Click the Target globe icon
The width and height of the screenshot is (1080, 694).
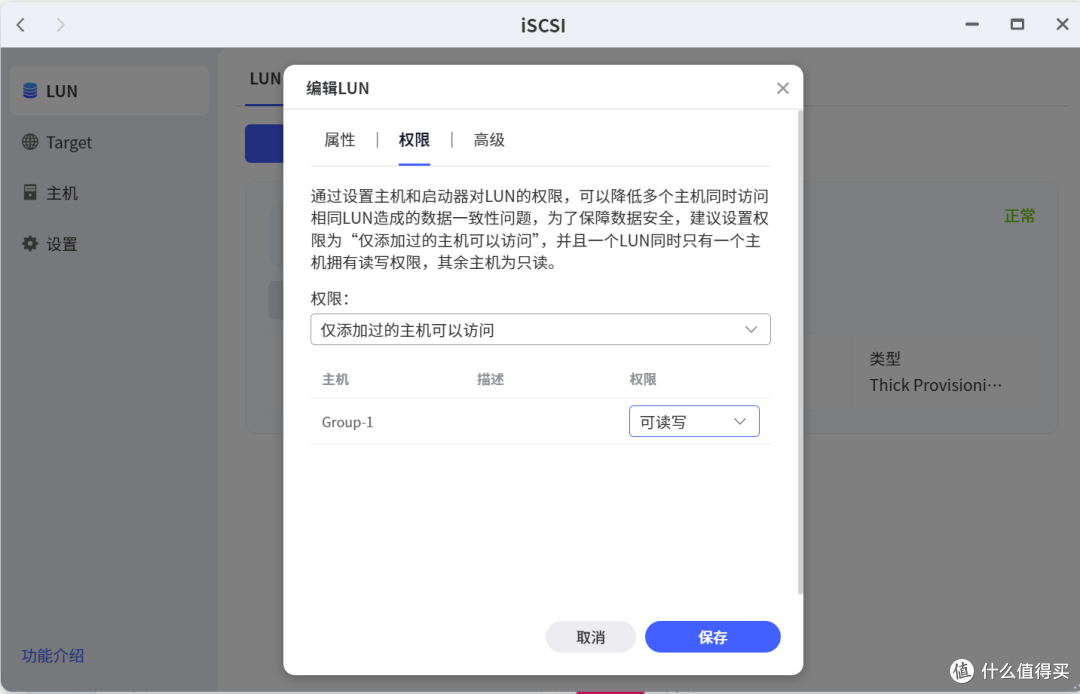pyautogui.click(x=30, y=142)
